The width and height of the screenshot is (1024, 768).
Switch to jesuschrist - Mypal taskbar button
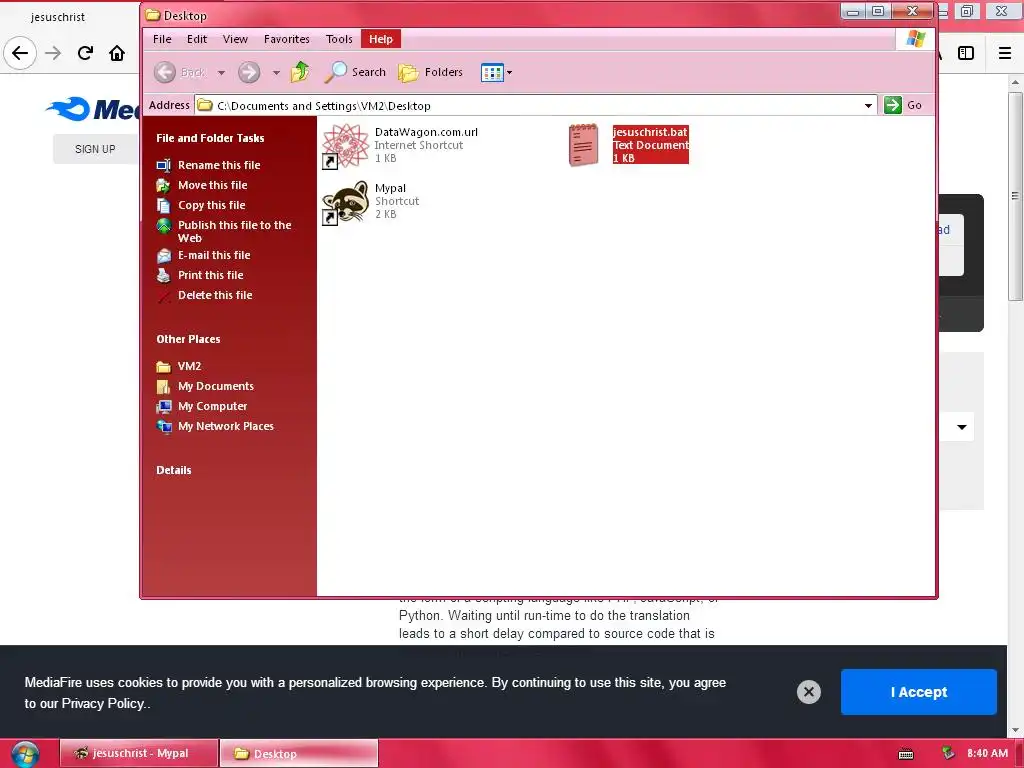(x=139, y=753)
